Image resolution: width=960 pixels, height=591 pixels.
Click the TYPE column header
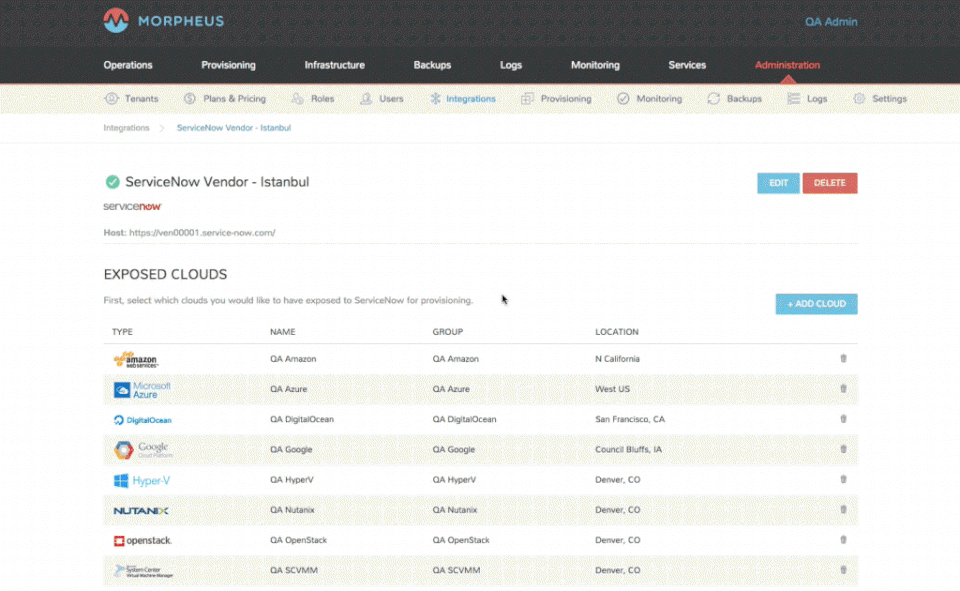122,331
